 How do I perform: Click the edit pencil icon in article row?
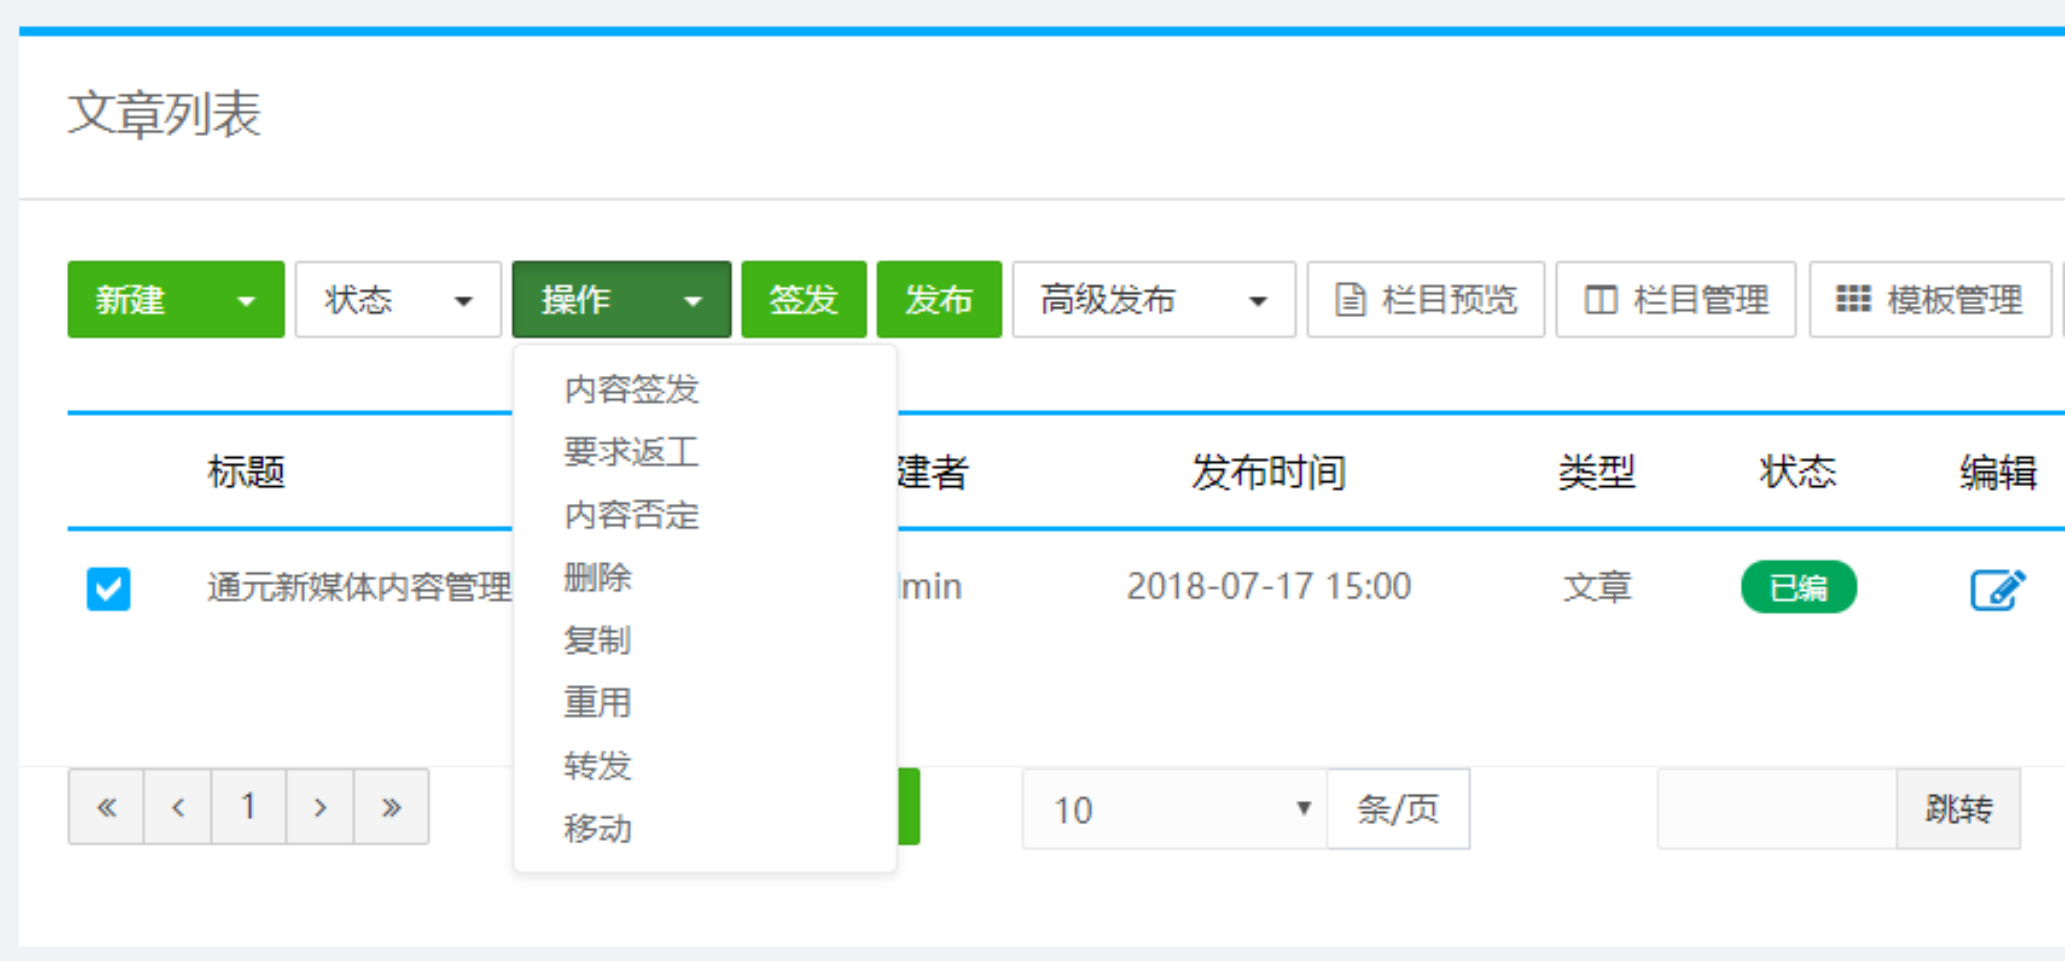click(1997, 589)
